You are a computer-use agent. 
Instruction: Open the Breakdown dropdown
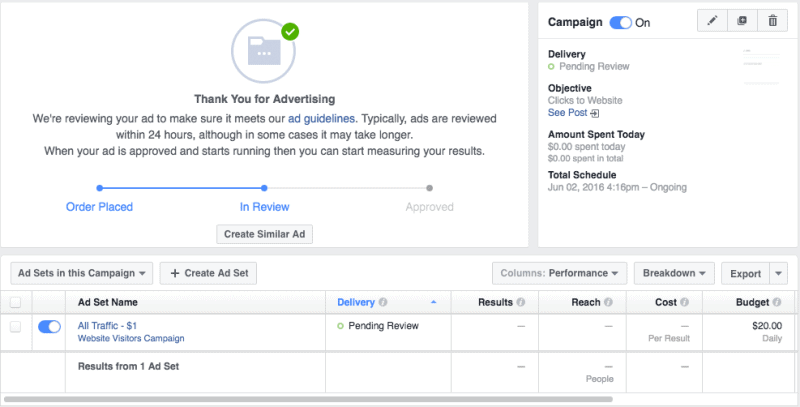coord(676,273)
